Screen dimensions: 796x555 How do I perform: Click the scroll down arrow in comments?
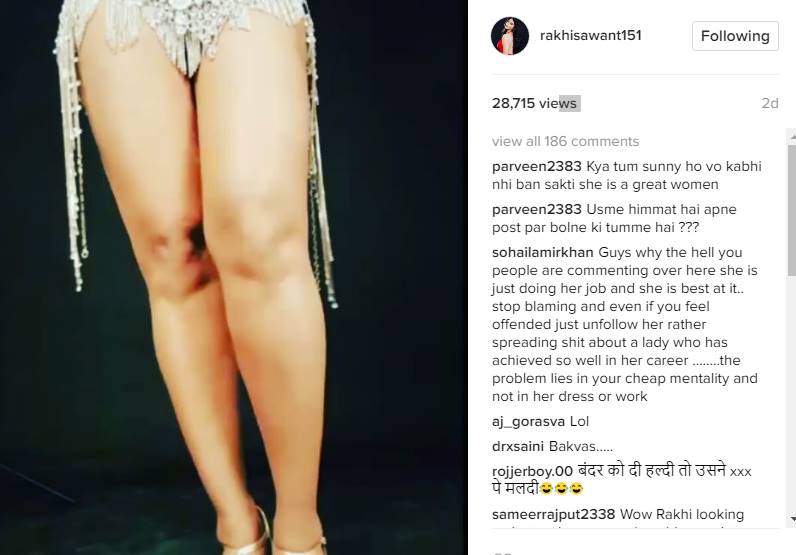click(x=792, y=519)
